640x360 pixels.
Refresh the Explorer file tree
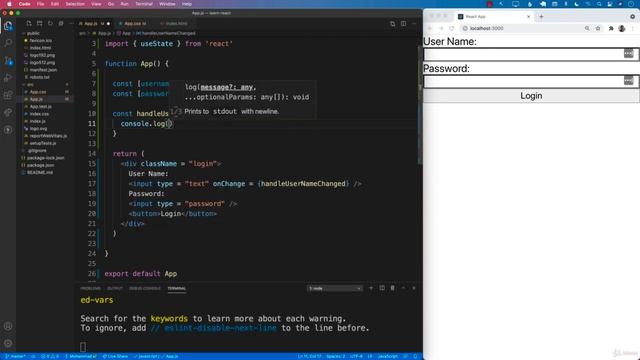click(50, 24)
